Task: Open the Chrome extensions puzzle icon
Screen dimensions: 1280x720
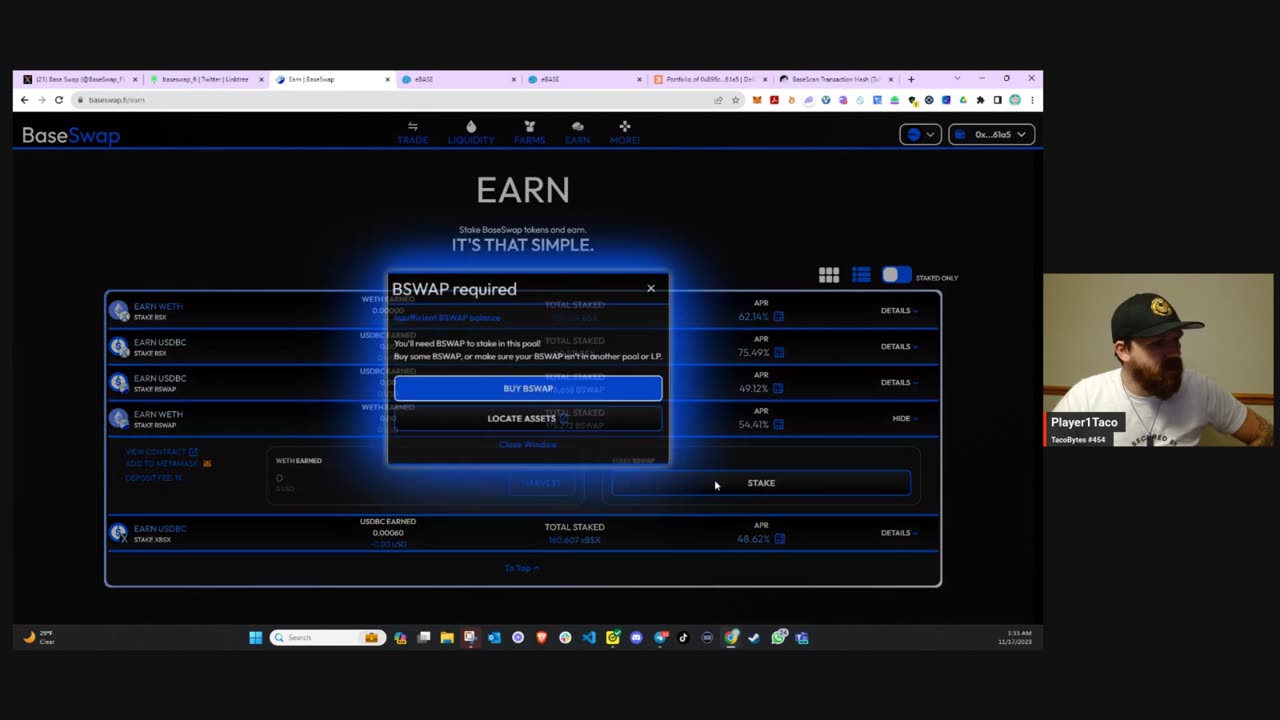Action: click(x=980, y=100)
